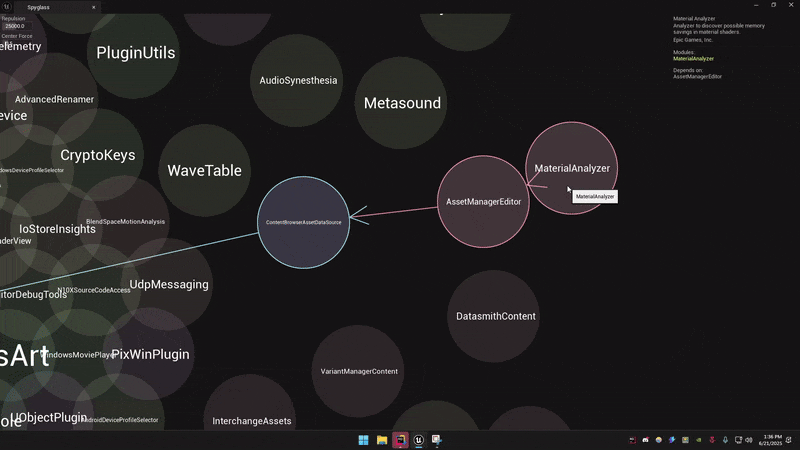Switch to Unreal Engine in the taskbar
Image resolution: width=800 pixels, height=450 pixels.
click(x=419, y=440)
